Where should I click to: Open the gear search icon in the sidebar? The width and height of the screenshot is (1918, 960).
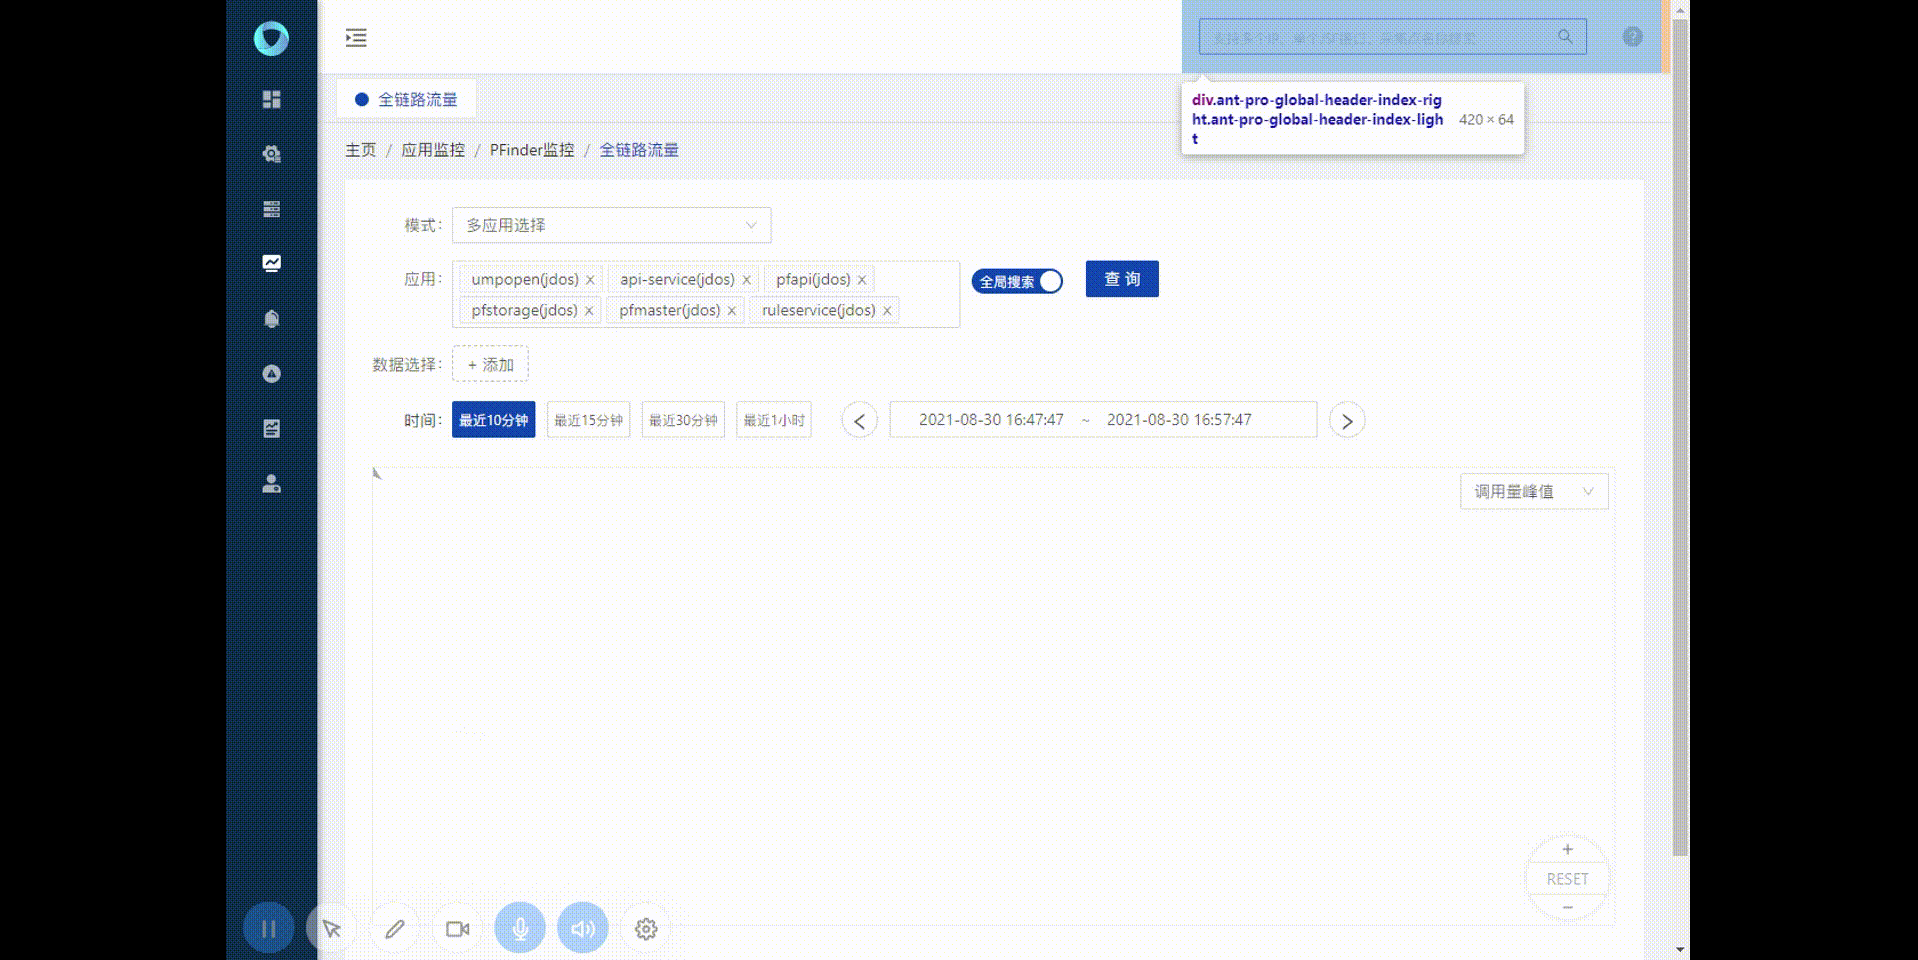pyautogui.click(x=271, y=154)
